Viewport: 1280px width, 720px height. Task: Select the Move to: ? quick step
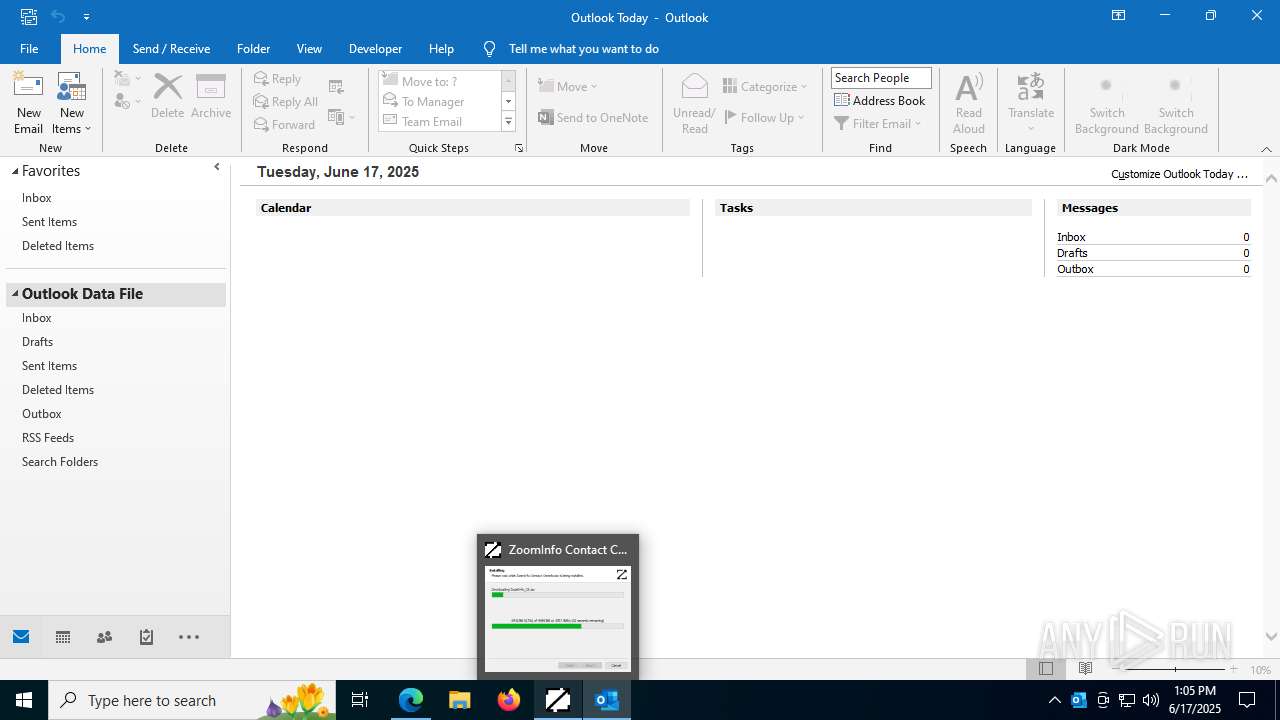(x=439, y=81)
